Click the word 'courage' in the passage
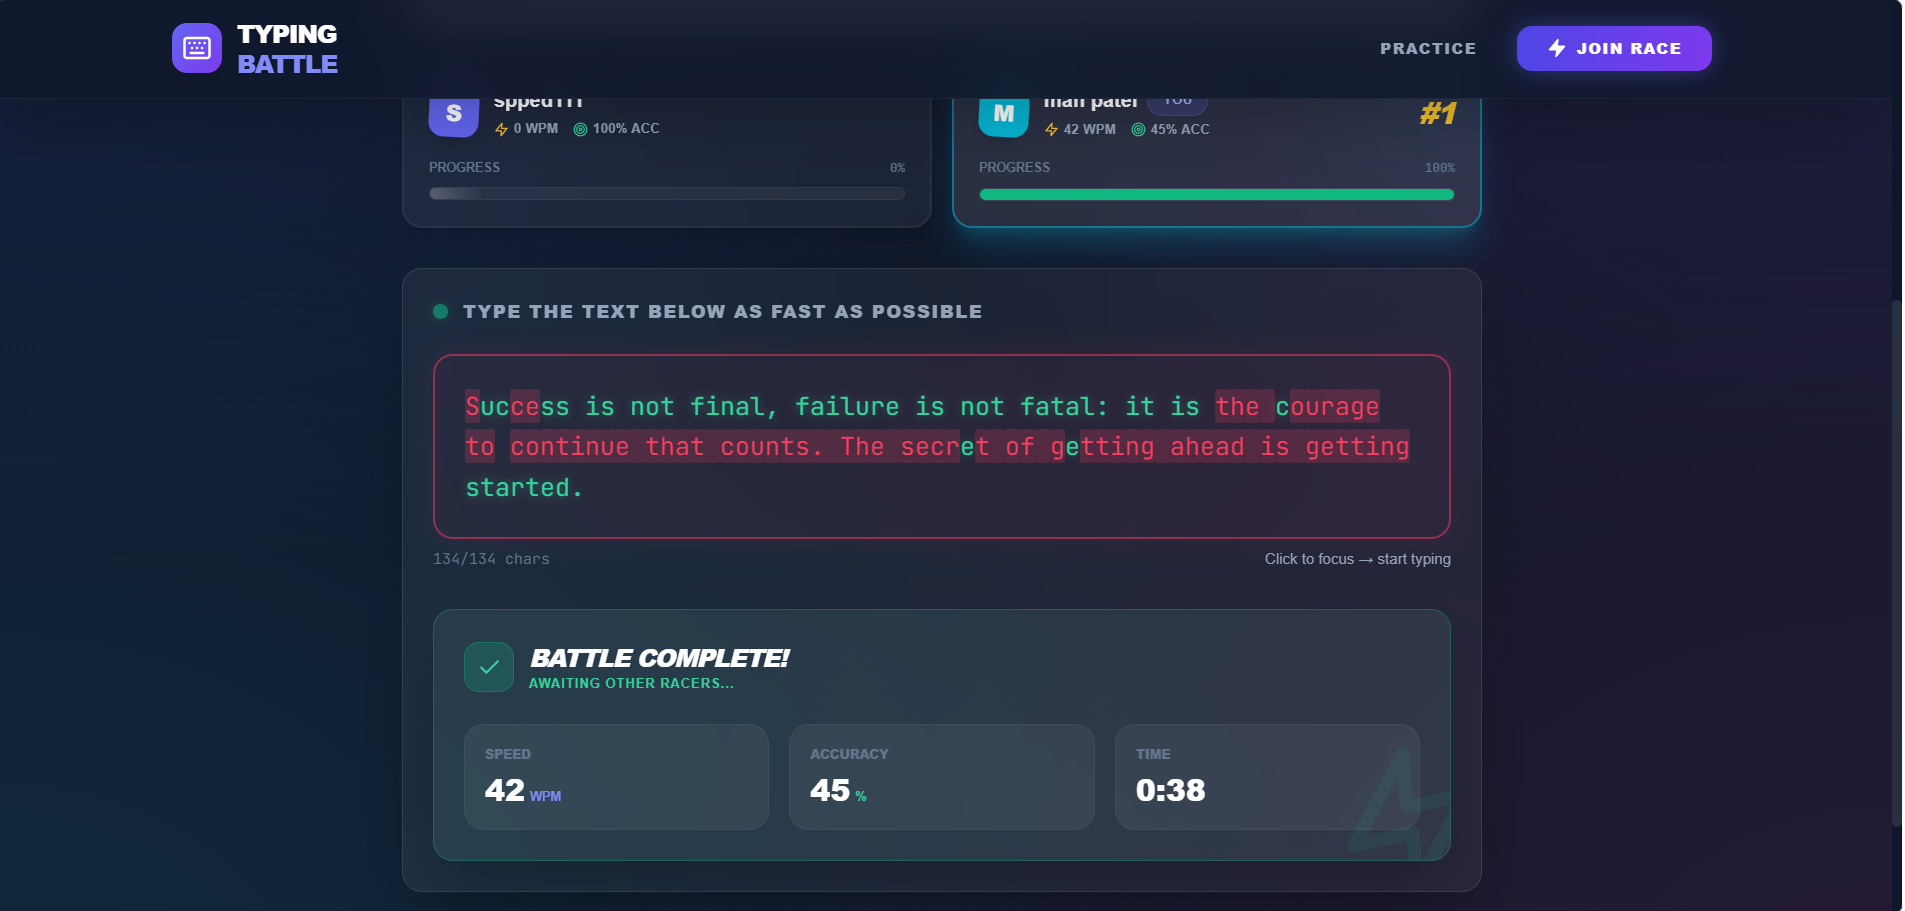The image size is (1905, 911). click(x=1327, y=406)
